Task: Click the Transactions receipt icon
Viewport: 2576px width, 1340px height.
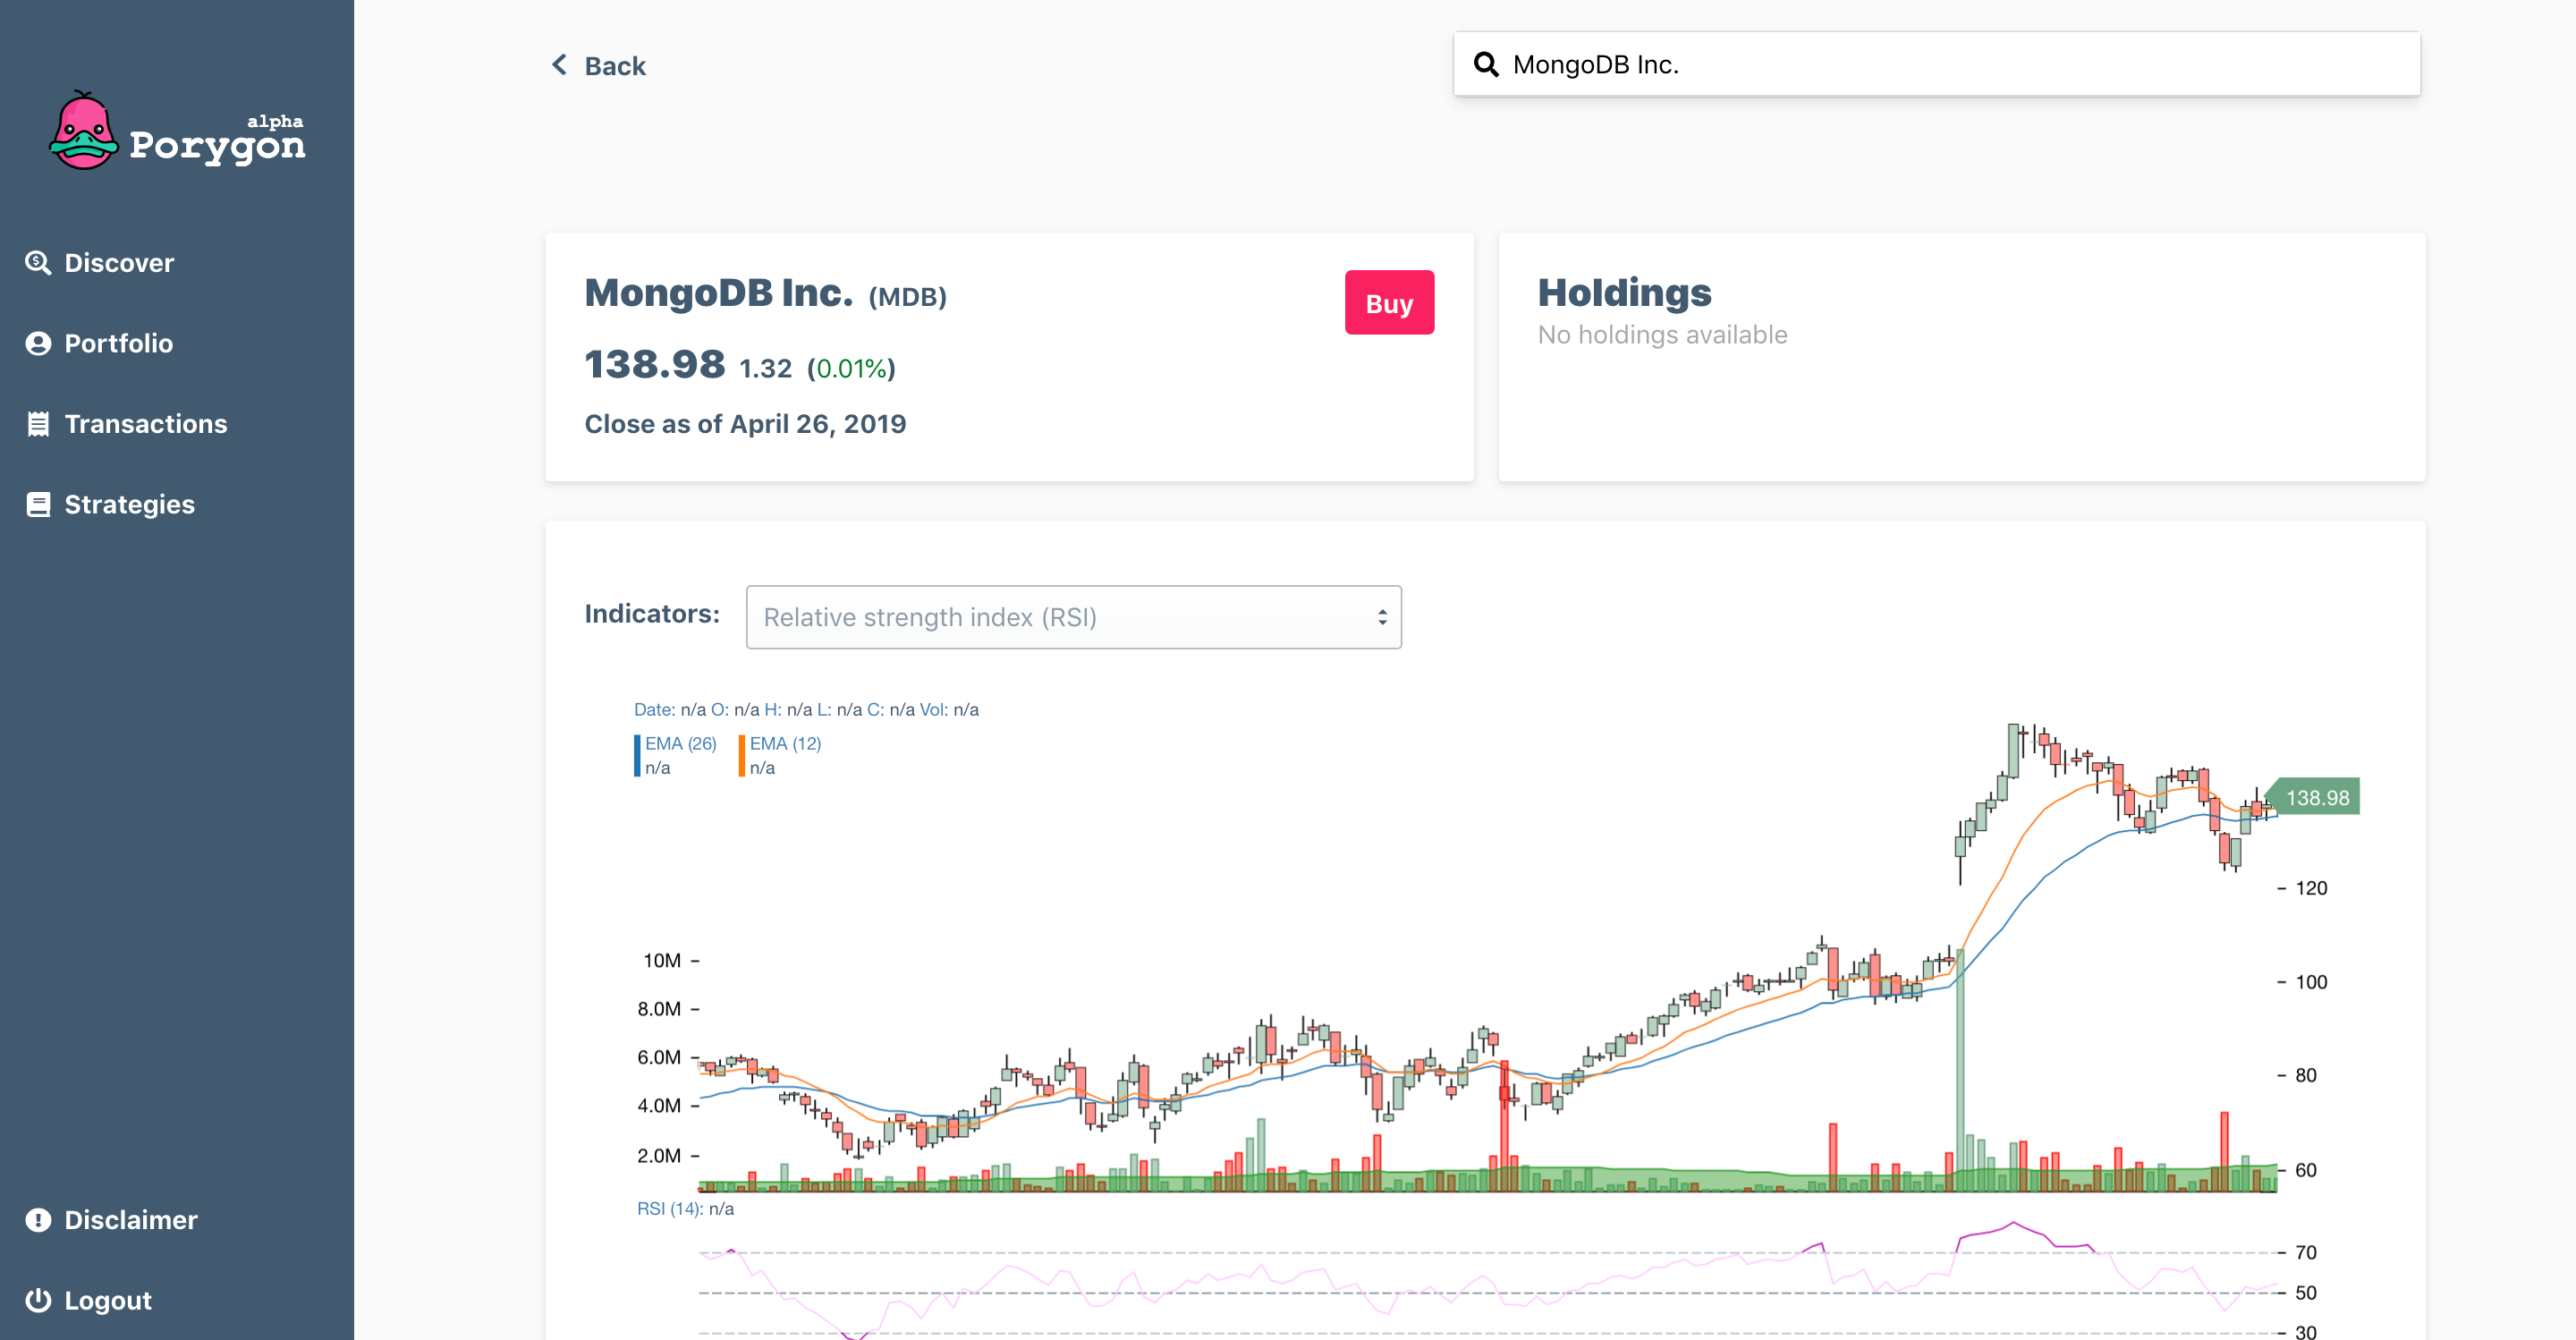Action: pos(38,424)
